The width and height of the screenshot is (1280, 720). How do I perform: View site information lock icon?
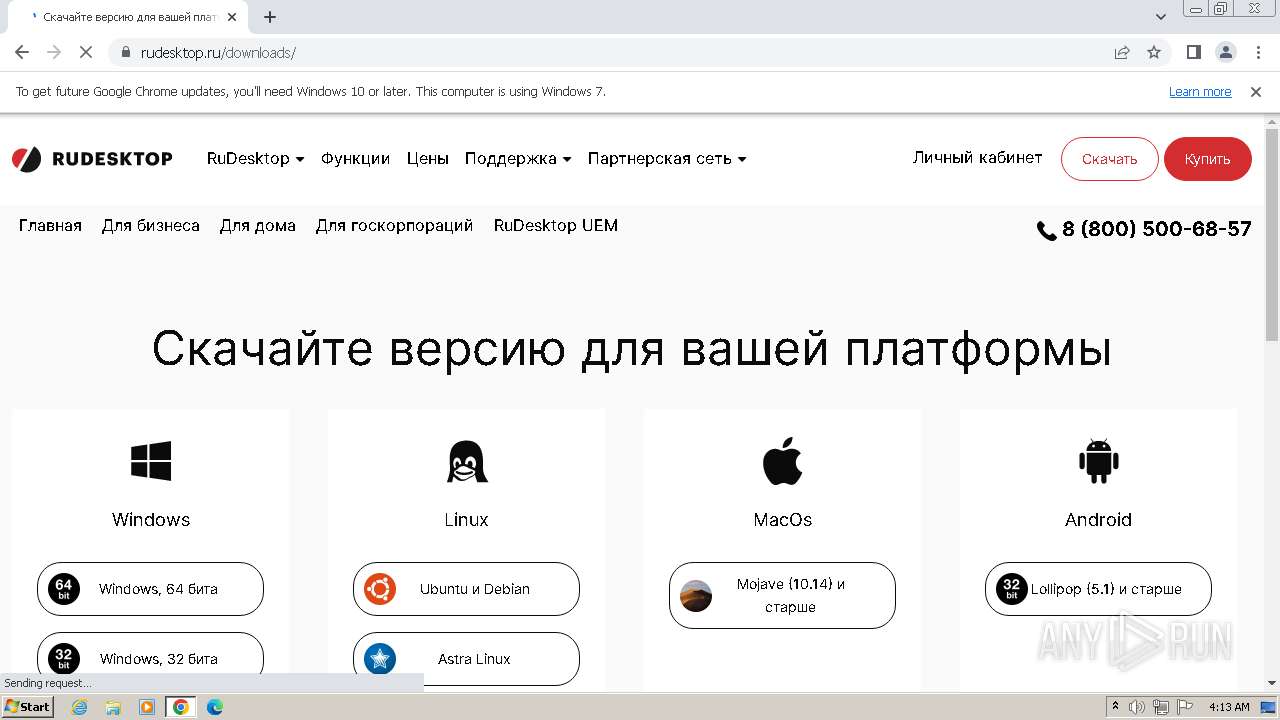pyautogui.click(x=126, y=52)
